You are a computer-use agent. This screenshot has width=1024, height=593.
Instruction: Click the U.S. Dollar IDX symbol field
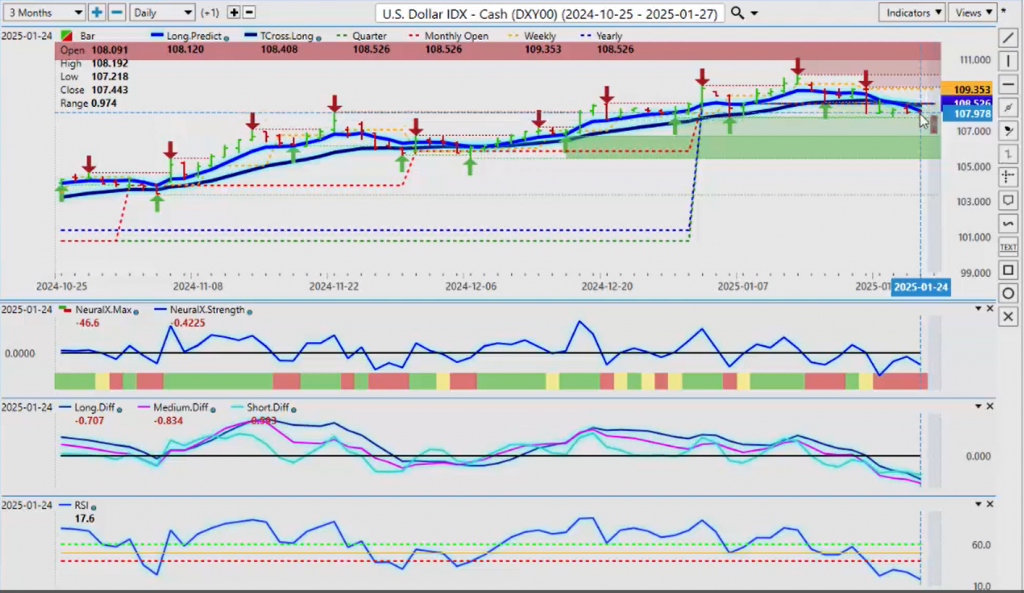(x=551, y=12)
